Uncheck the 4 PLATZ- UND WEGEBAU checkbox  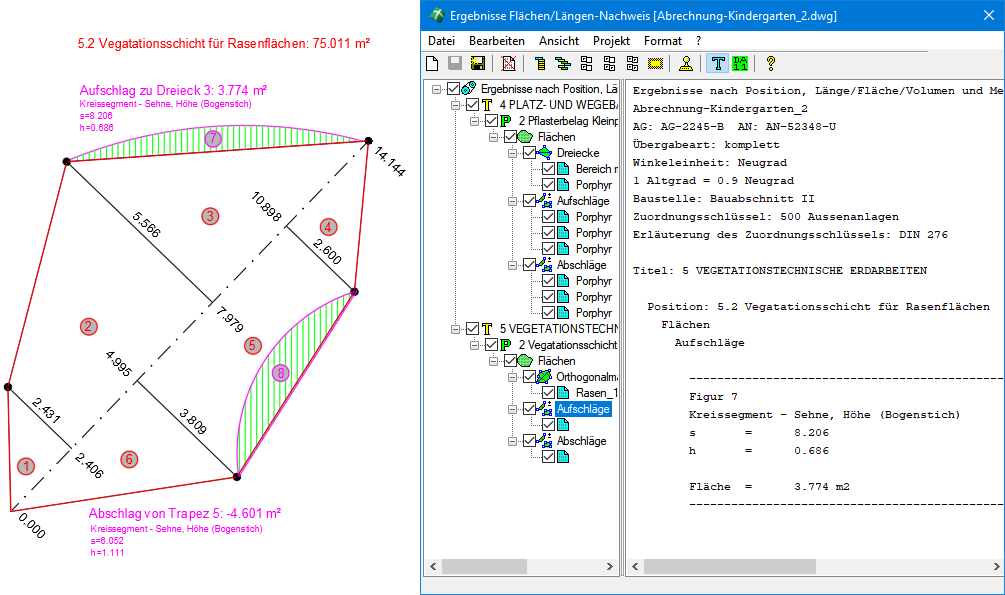click(473, 105)
